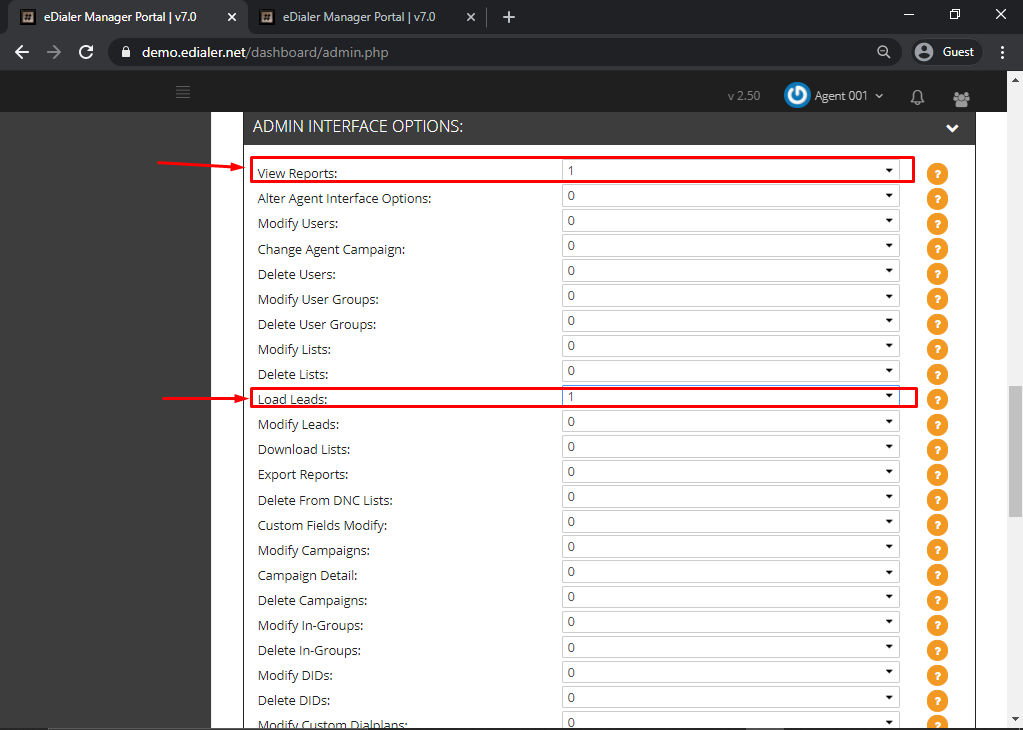Open the Delete Users value dropdown

(730, 271)
